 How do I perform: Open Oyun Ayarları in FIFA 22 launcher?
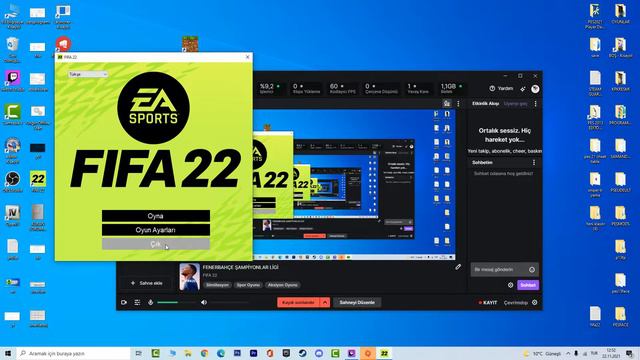tap(156, 230)
